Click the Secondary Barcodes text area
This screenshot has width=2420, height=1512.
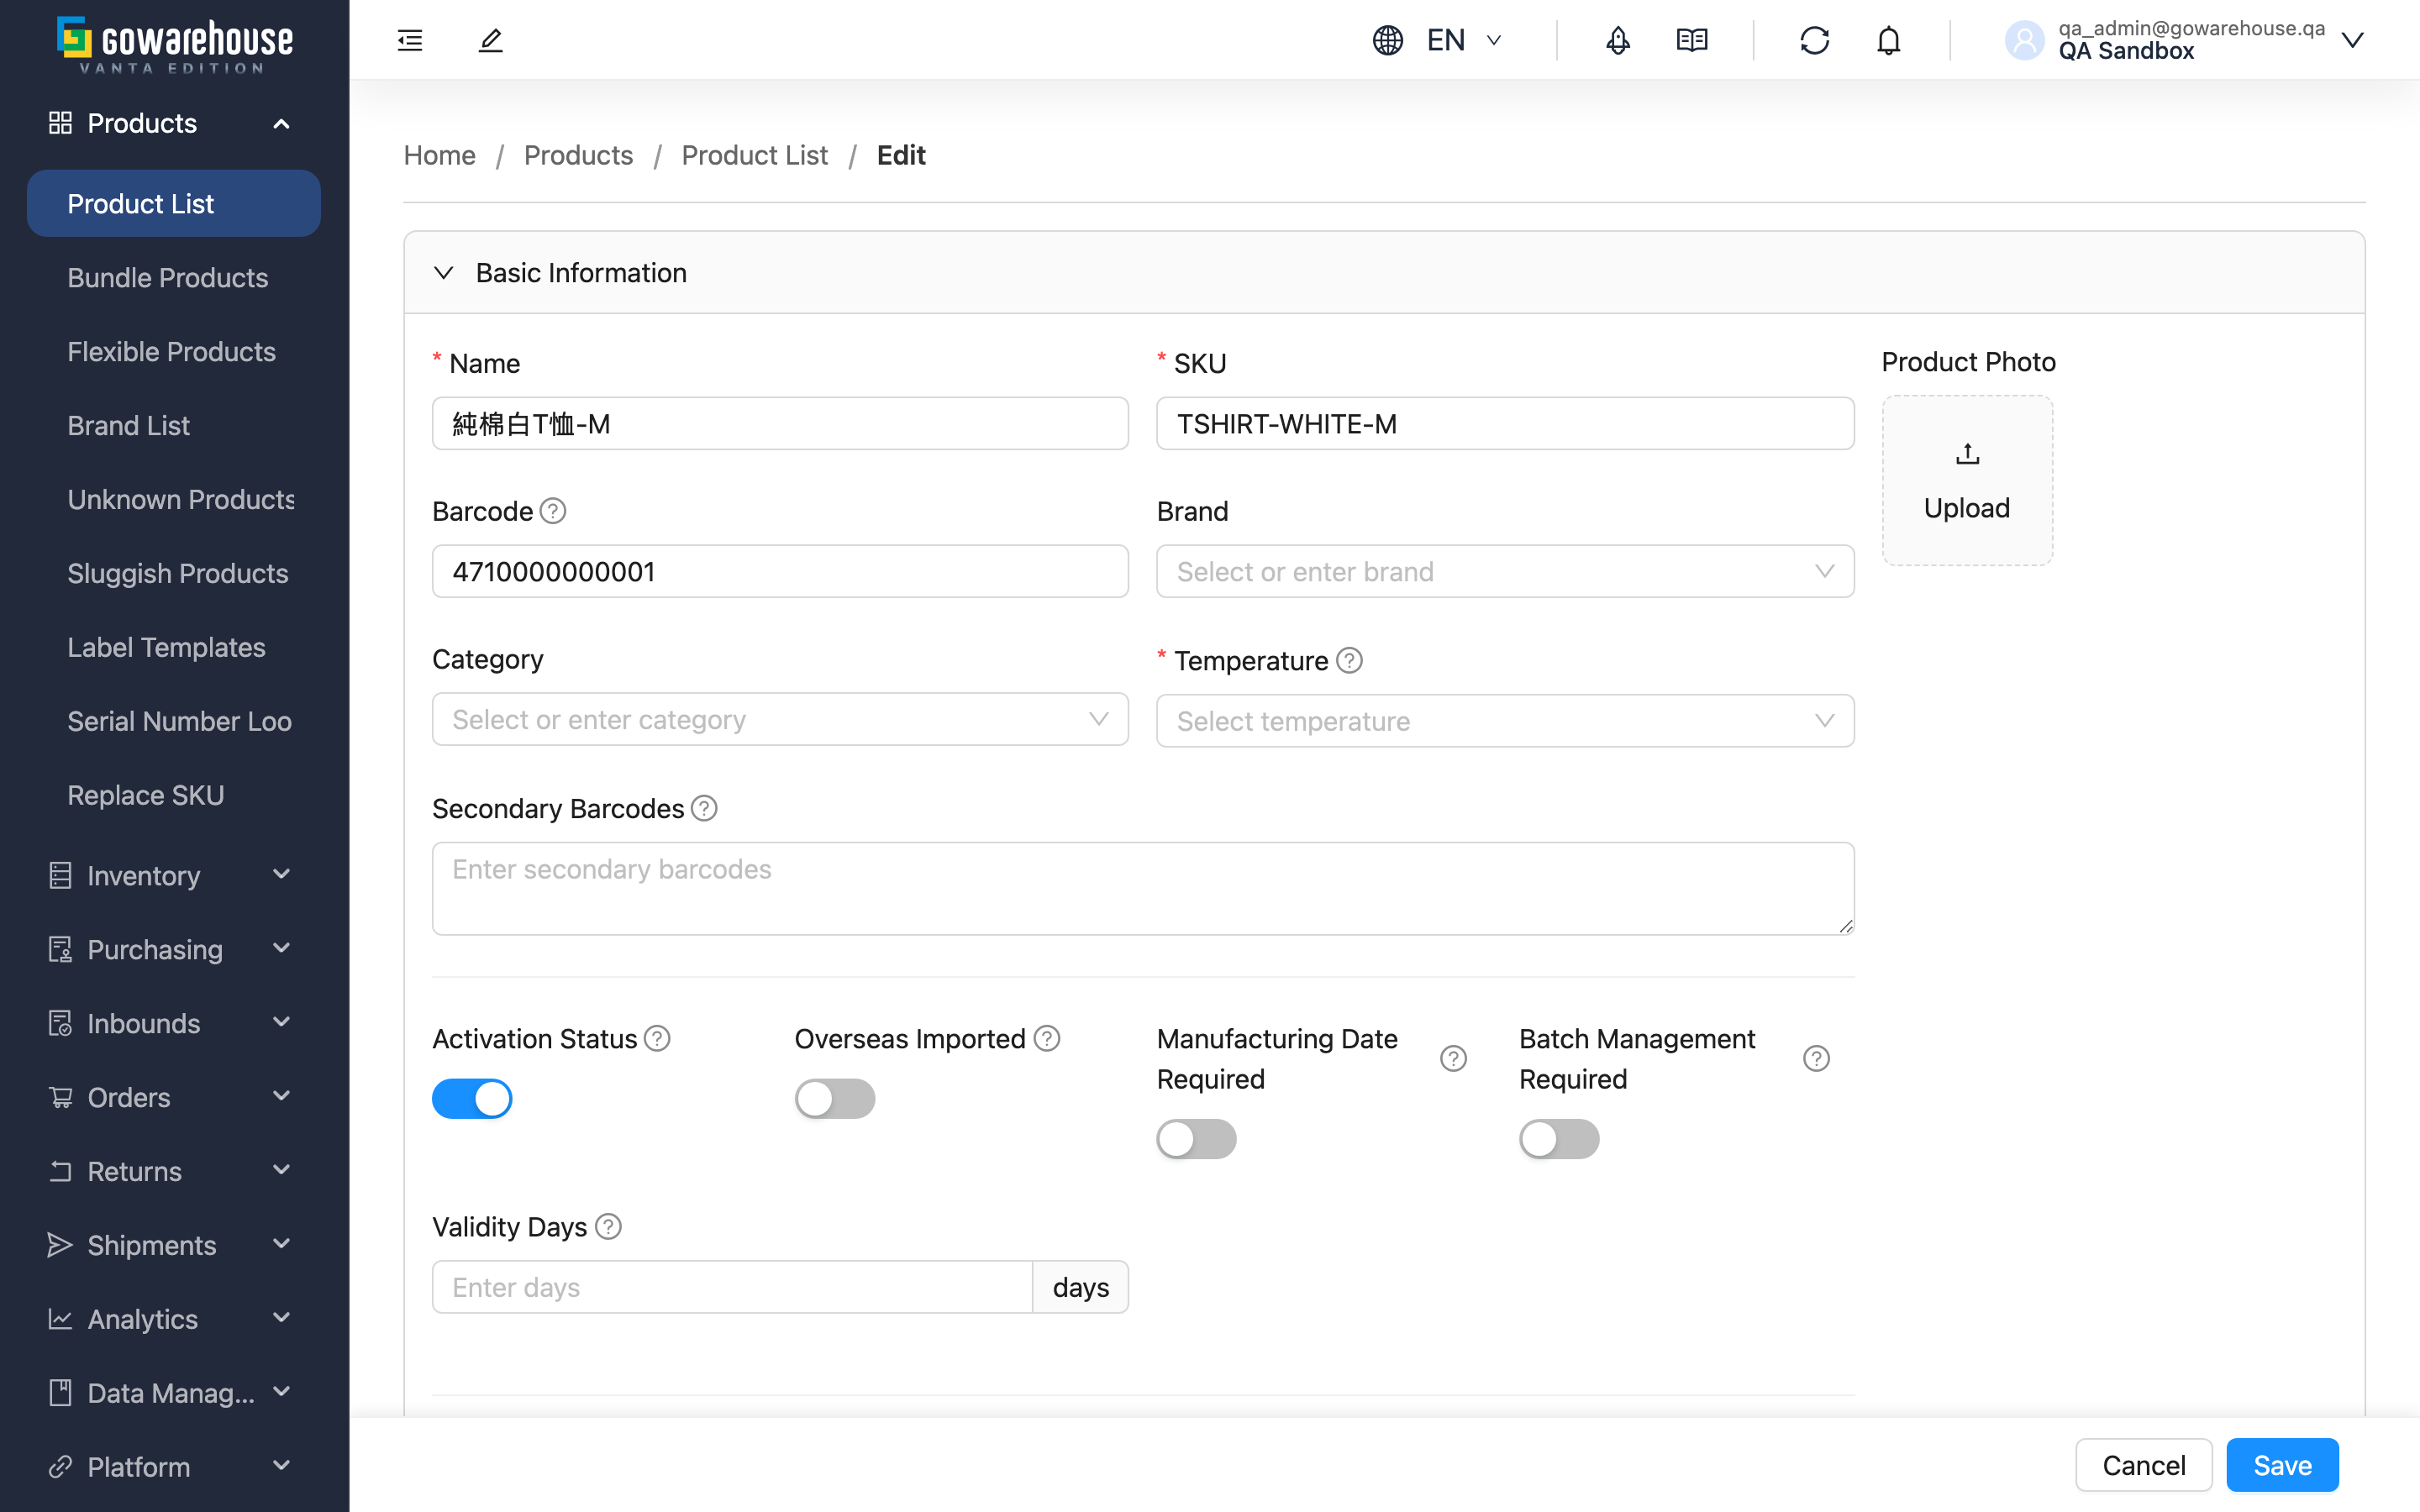pyautogui.click(x=1143, y=888)
